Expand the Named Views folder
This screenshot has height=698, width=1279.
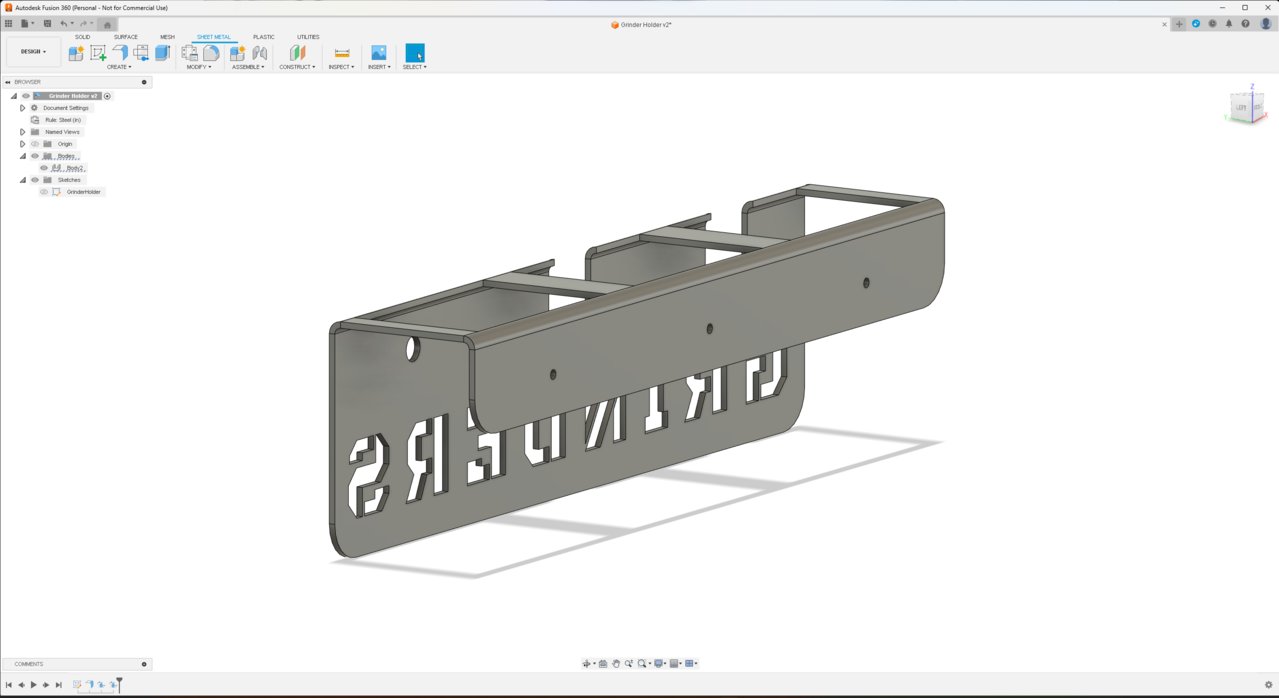click(x=22, y=132)
